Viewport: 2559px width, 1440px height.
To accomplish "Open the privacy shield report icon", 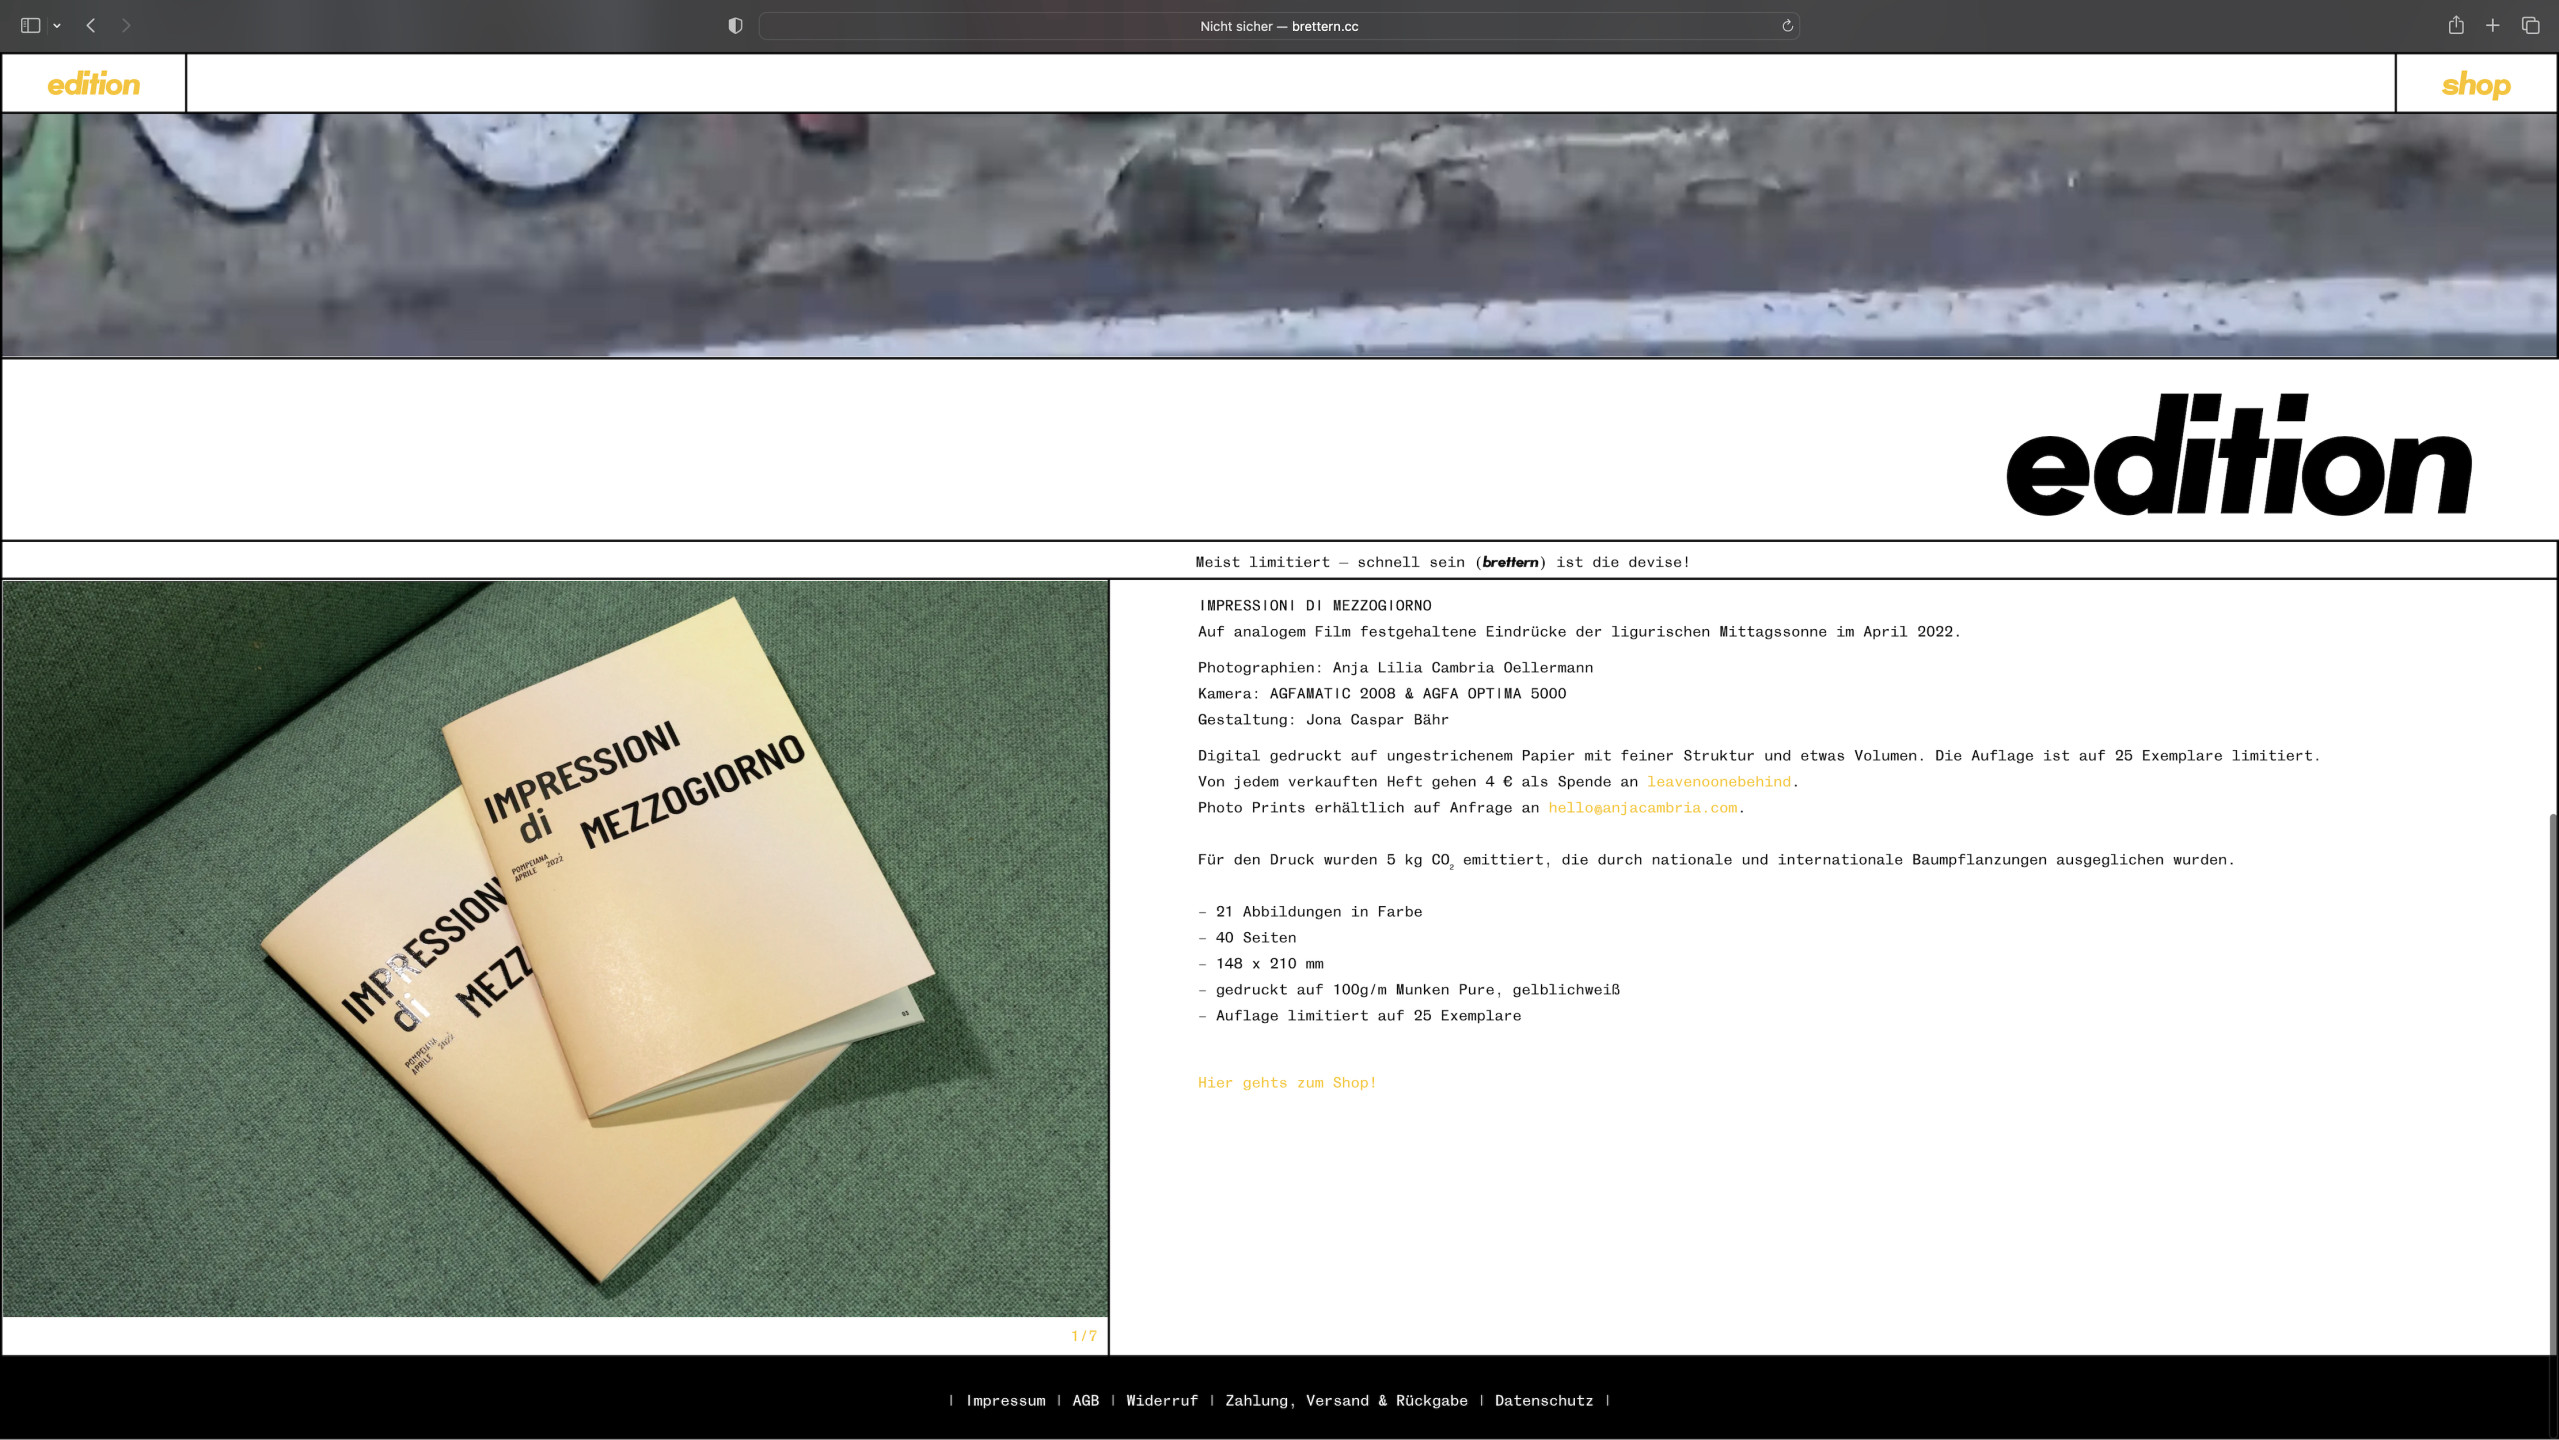I will click(735, 26).
